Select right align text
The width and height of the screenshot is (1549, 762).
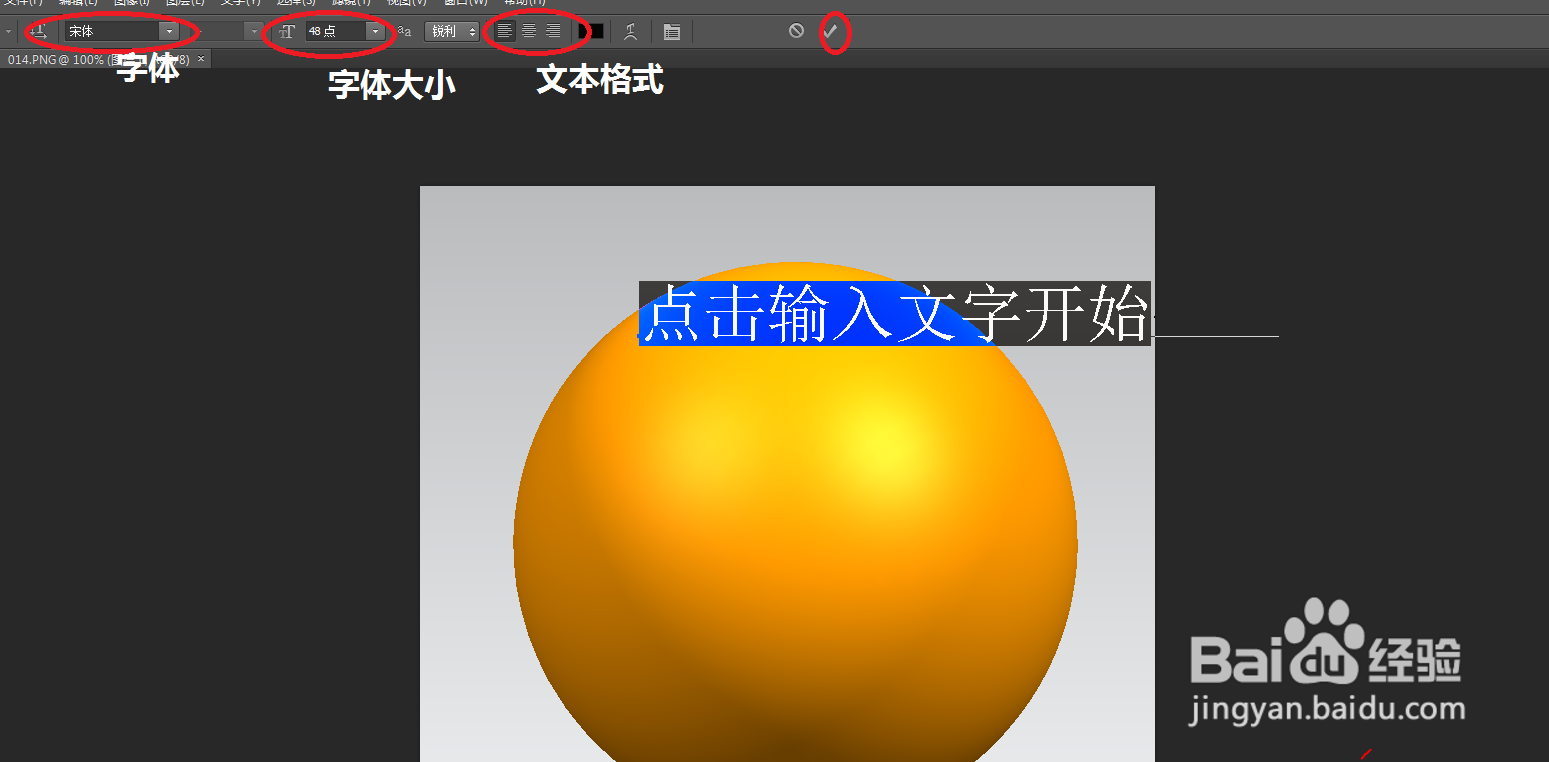tap(553, 32)
